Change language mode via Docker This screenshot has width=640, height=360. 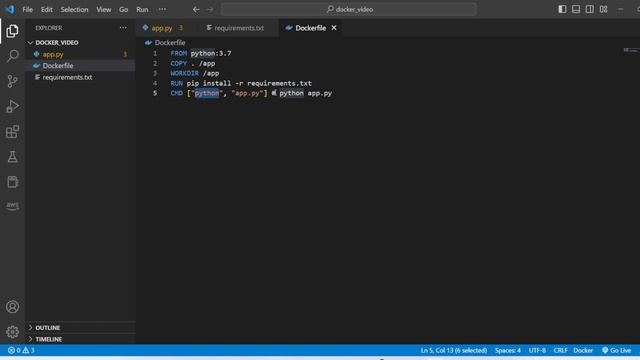tap(583, 350)
